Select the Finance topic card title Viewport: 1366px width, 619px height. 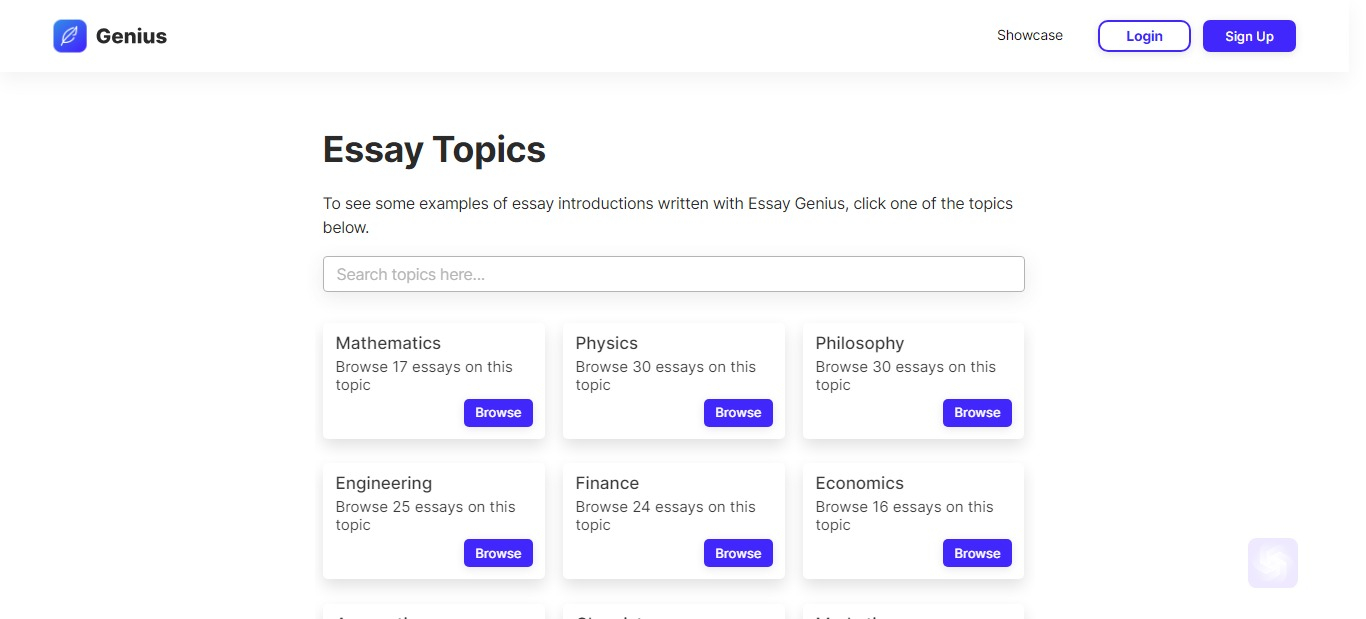coord(607,483)
